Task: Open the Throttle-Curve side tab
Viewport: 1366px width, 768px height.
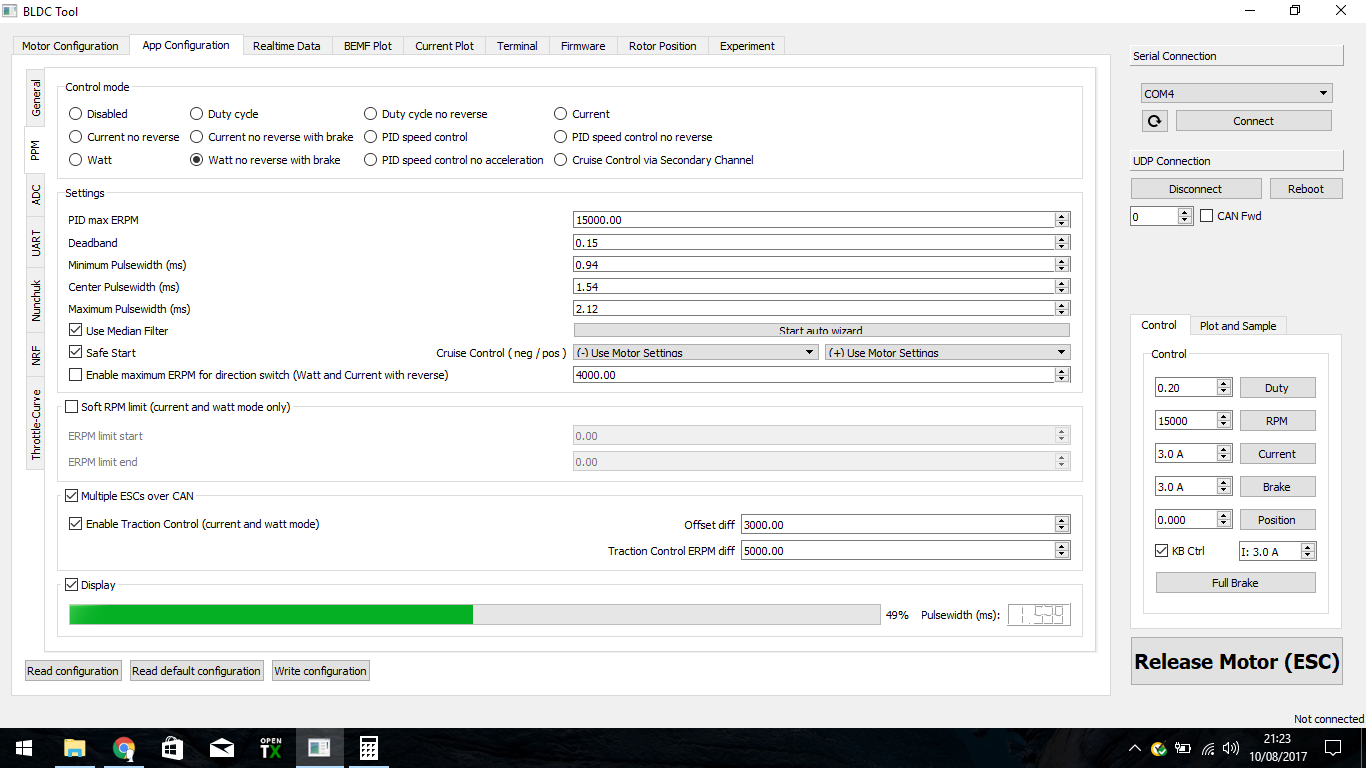Action: point(36,425)
